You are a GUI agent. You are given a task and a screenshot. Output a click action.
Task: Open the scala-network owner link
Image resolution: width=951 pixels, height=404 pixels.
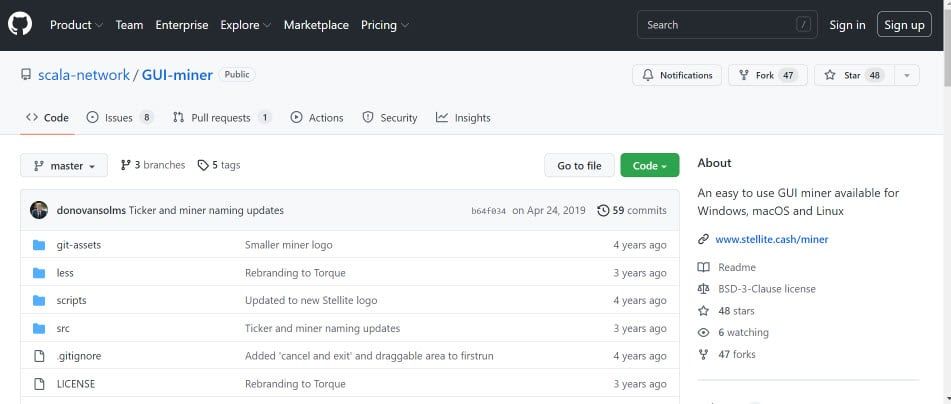coord(84,75)
